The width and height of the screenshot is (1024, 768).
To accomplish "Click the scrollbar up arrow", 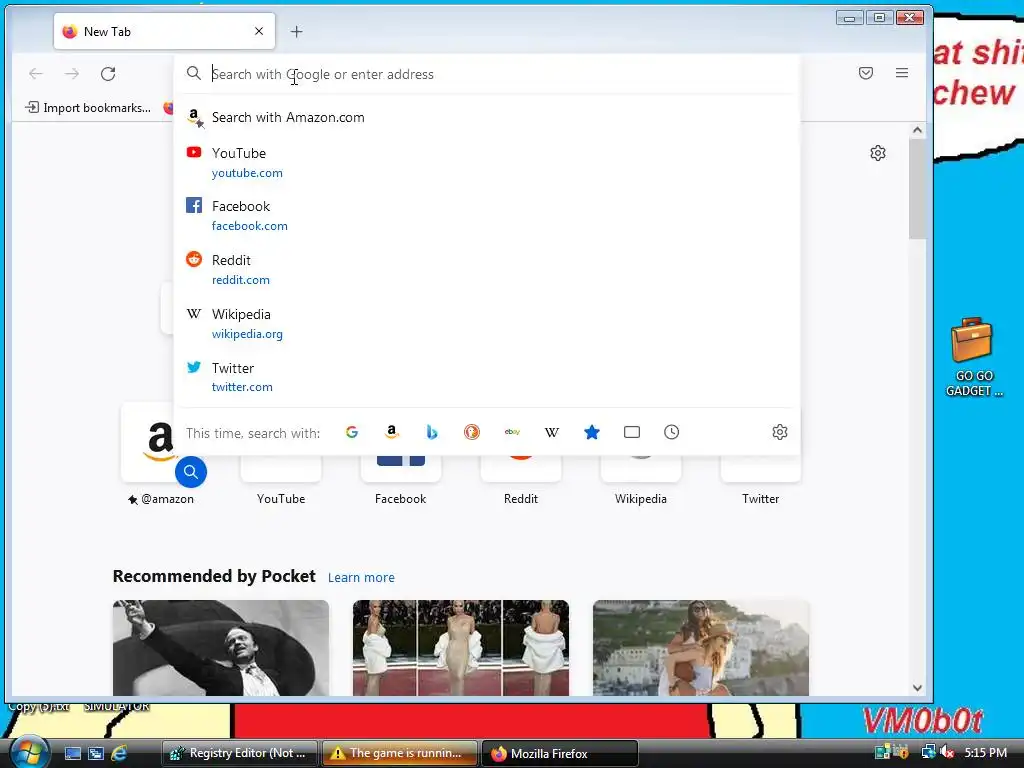I will pos(917,130).
